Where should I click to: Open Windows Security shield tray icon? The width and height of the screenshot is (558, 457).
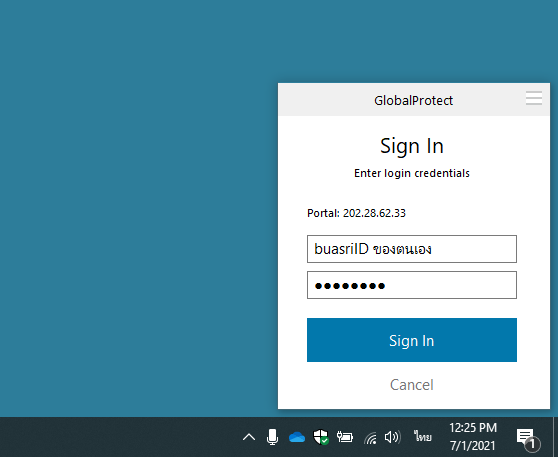[x=321, y=437]
